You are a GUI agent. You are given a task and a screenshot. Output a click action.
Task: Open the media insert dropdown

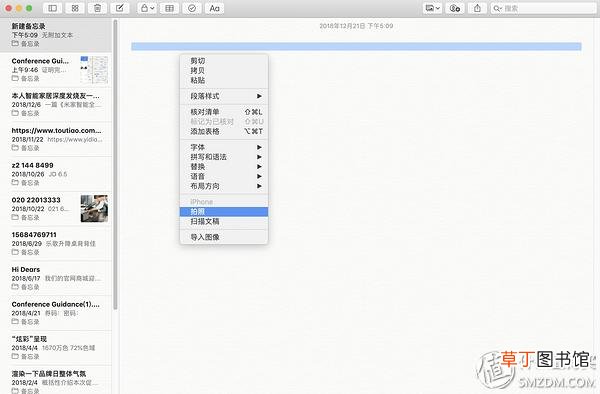coord(432,8)
